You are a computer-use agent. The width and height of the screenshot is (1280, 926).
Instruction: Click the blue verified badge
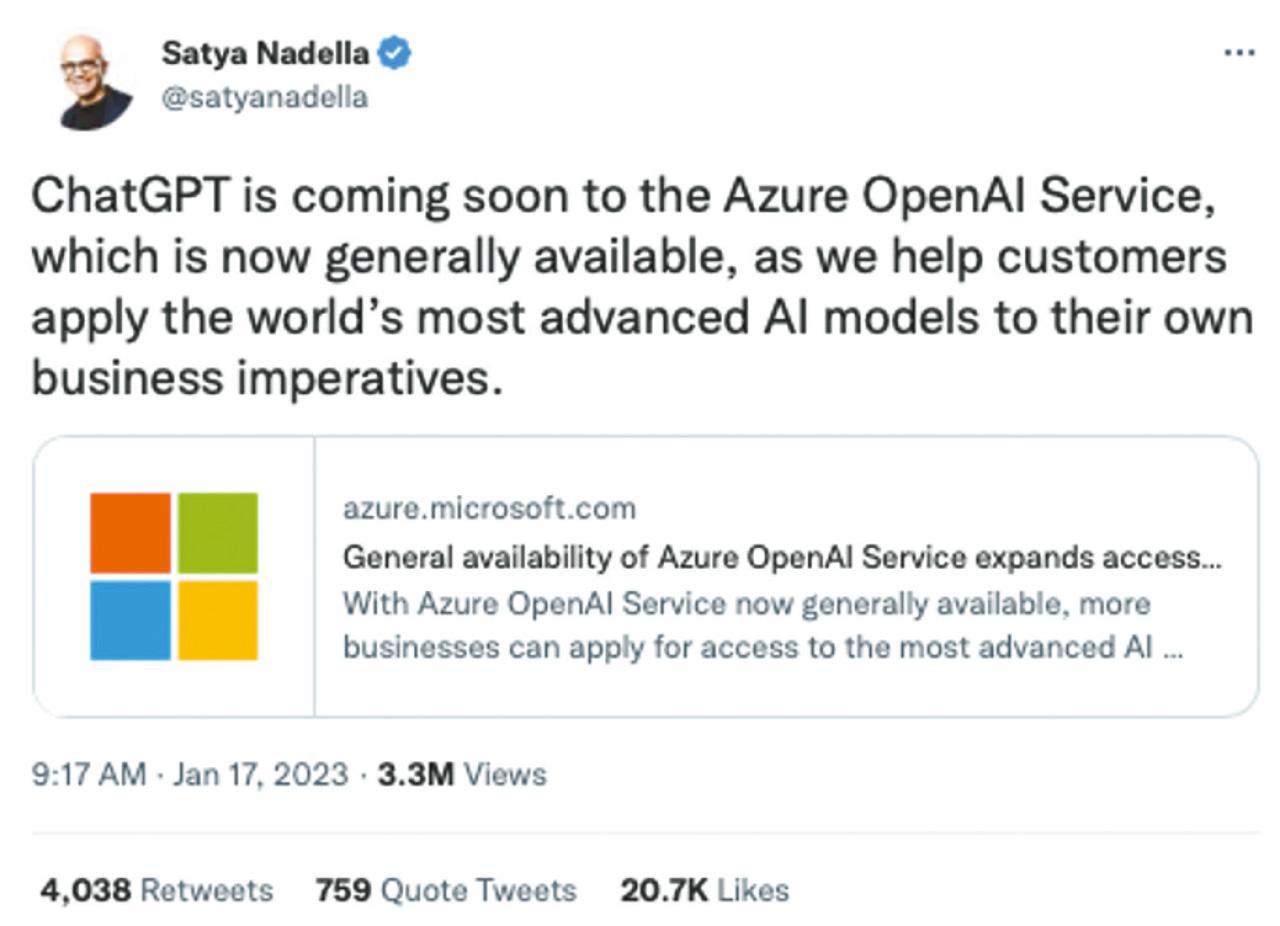pyautogui.click(x=395, y=54)
